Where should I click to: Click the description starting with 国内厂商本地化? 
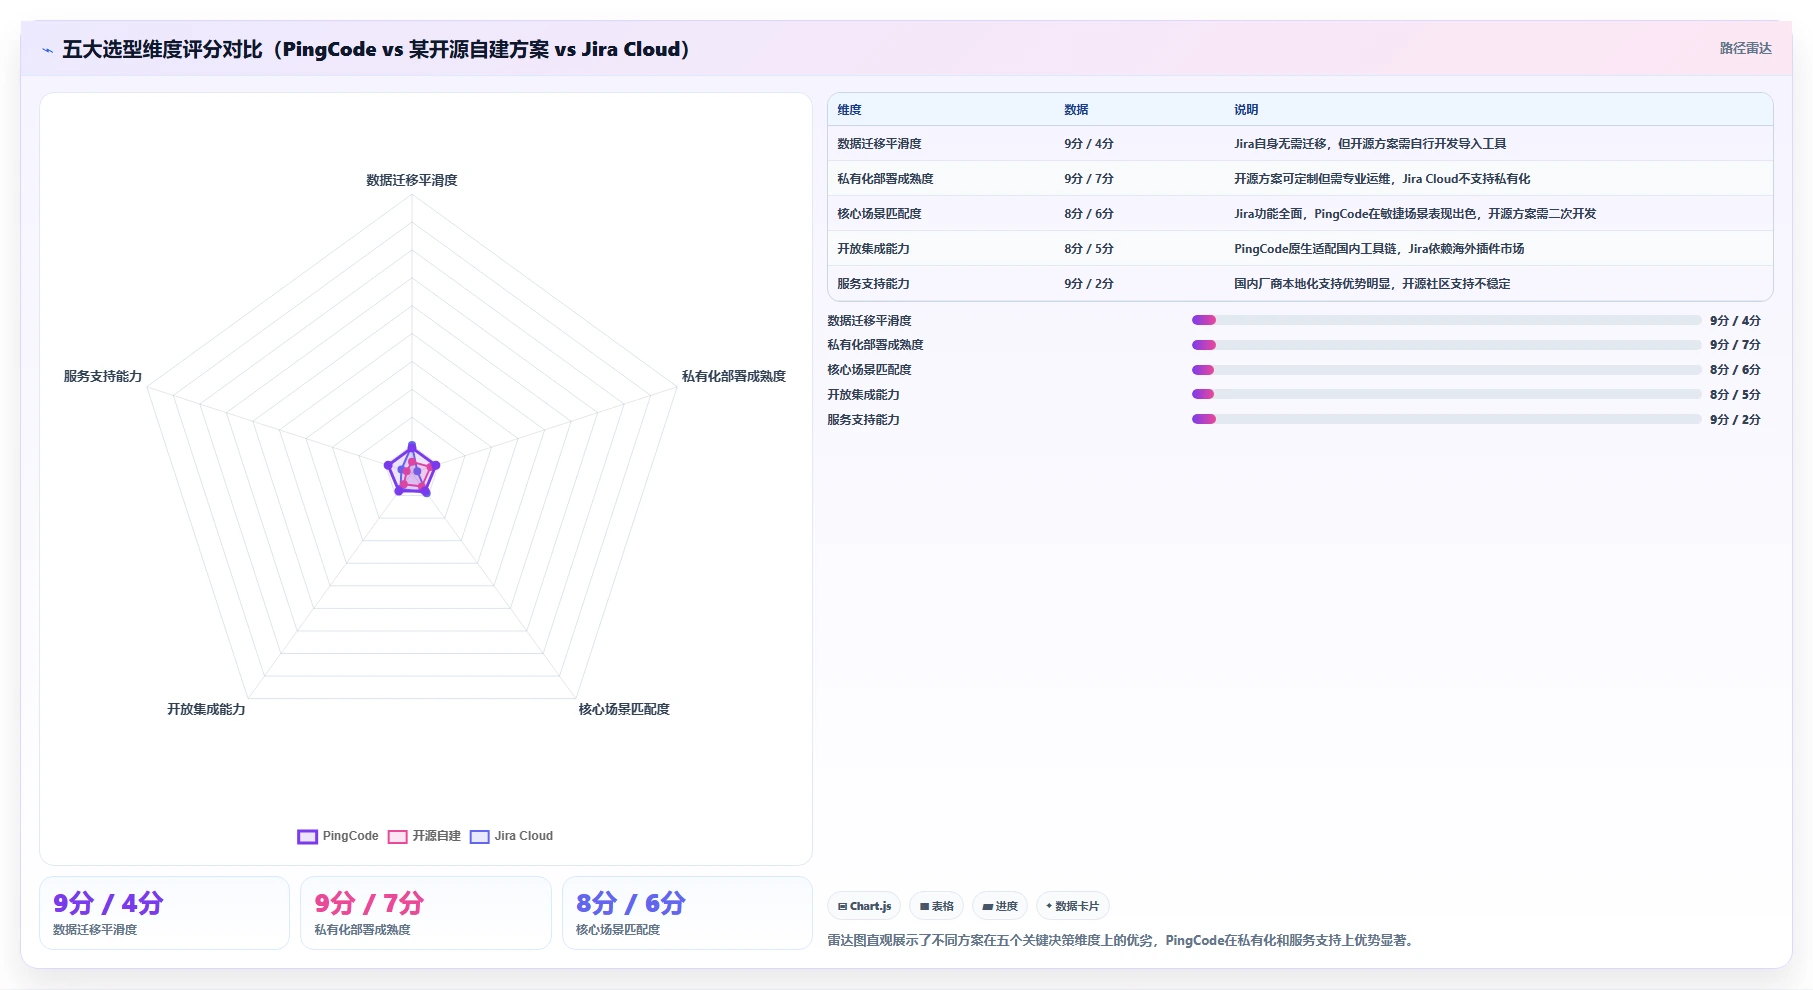point(1372,284)
